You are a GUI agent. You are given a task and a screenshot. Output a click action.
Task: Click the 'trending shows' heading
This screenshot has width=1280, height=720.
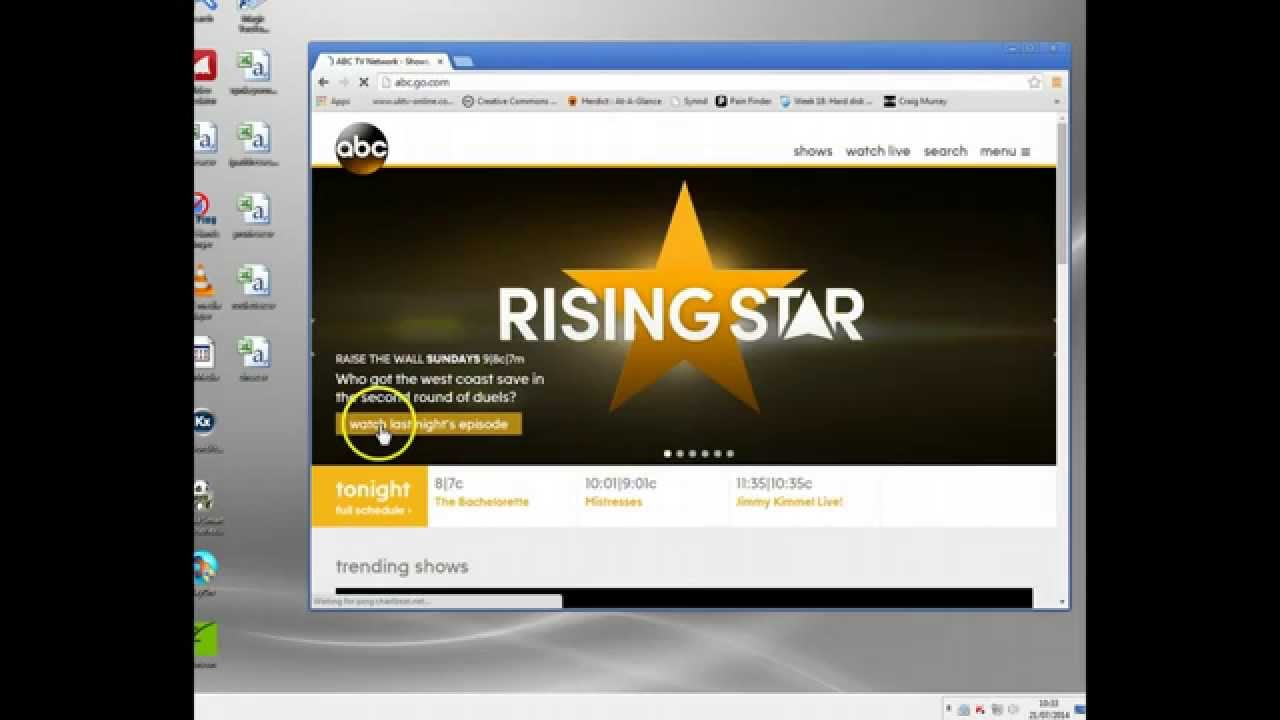(x=402, y=566)
